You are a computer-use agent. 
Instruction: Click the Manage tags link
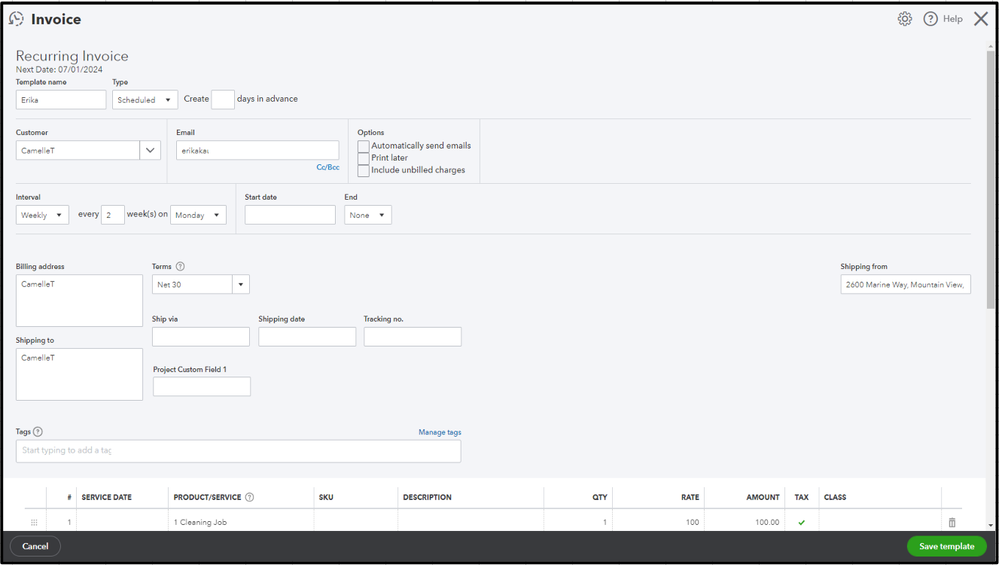point(439,432)
